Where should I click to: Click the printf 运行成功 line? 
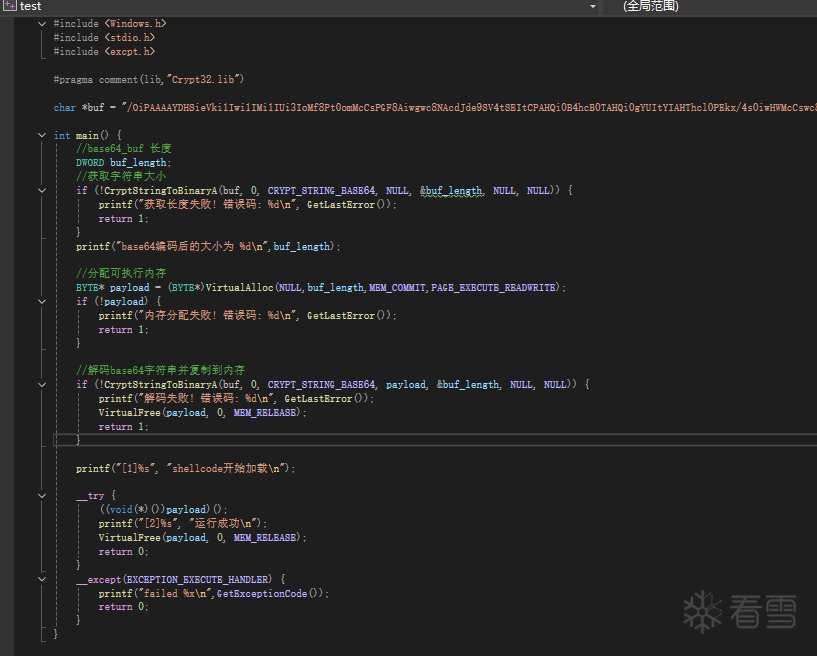click(182, 524)
